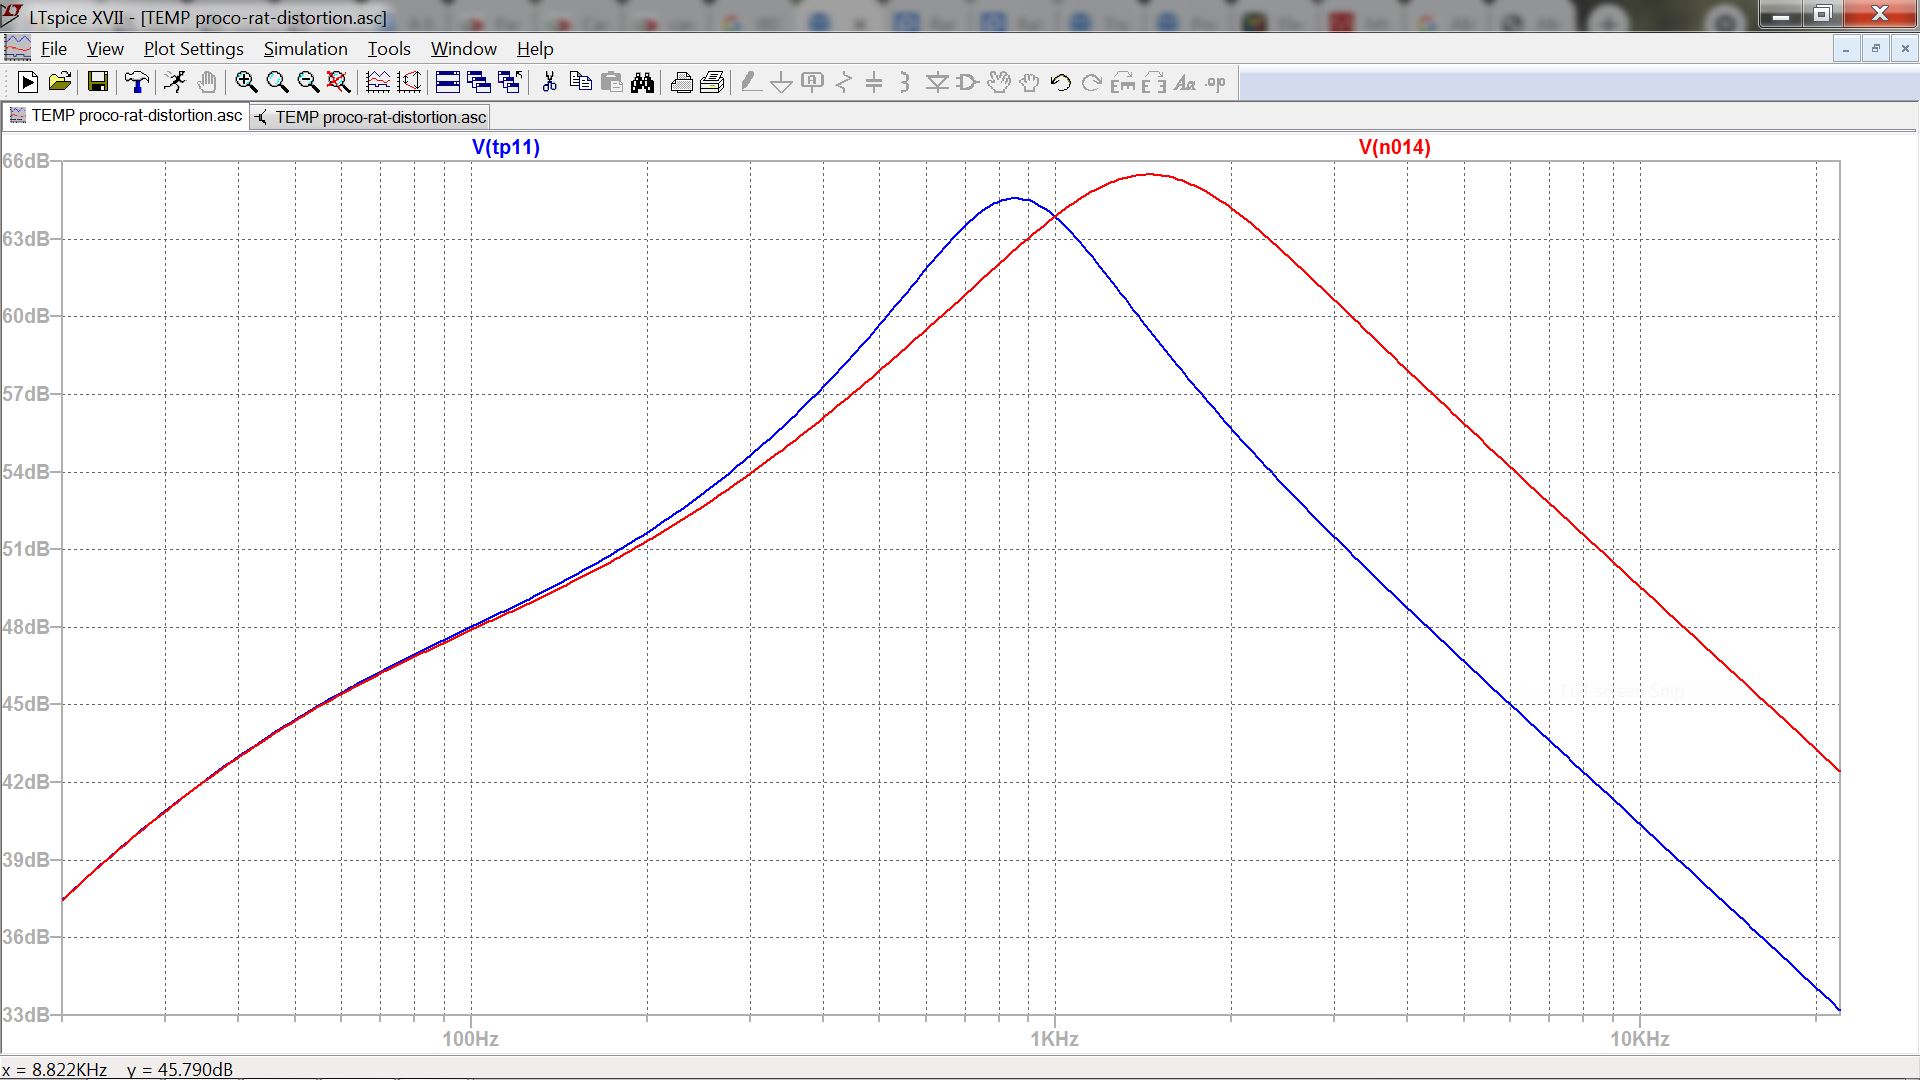This screenshot has width=1920, height=1080.
Task: Autorange the plot axes icon
Action: [x=408, y=83]
